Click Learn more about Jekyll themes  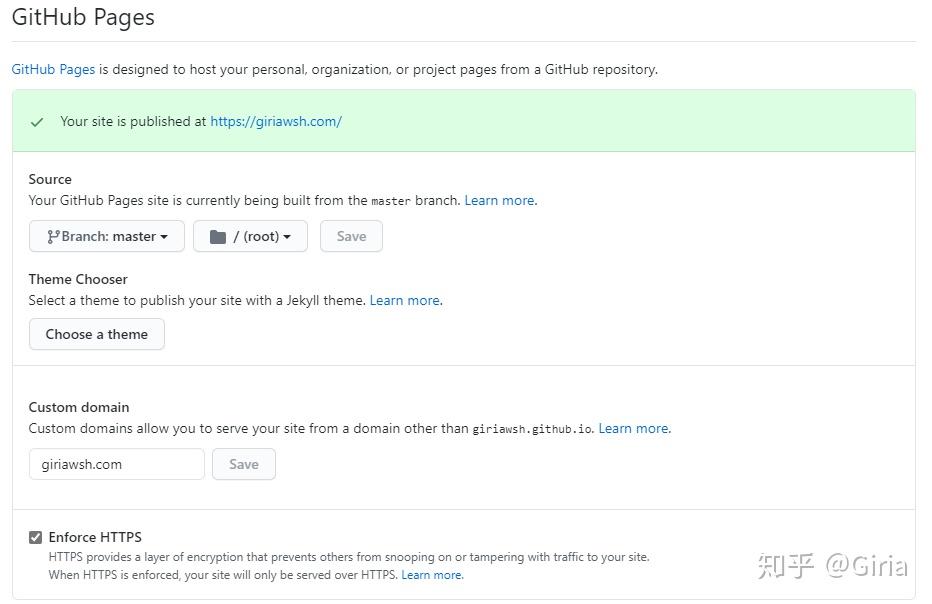coord(404,300)
